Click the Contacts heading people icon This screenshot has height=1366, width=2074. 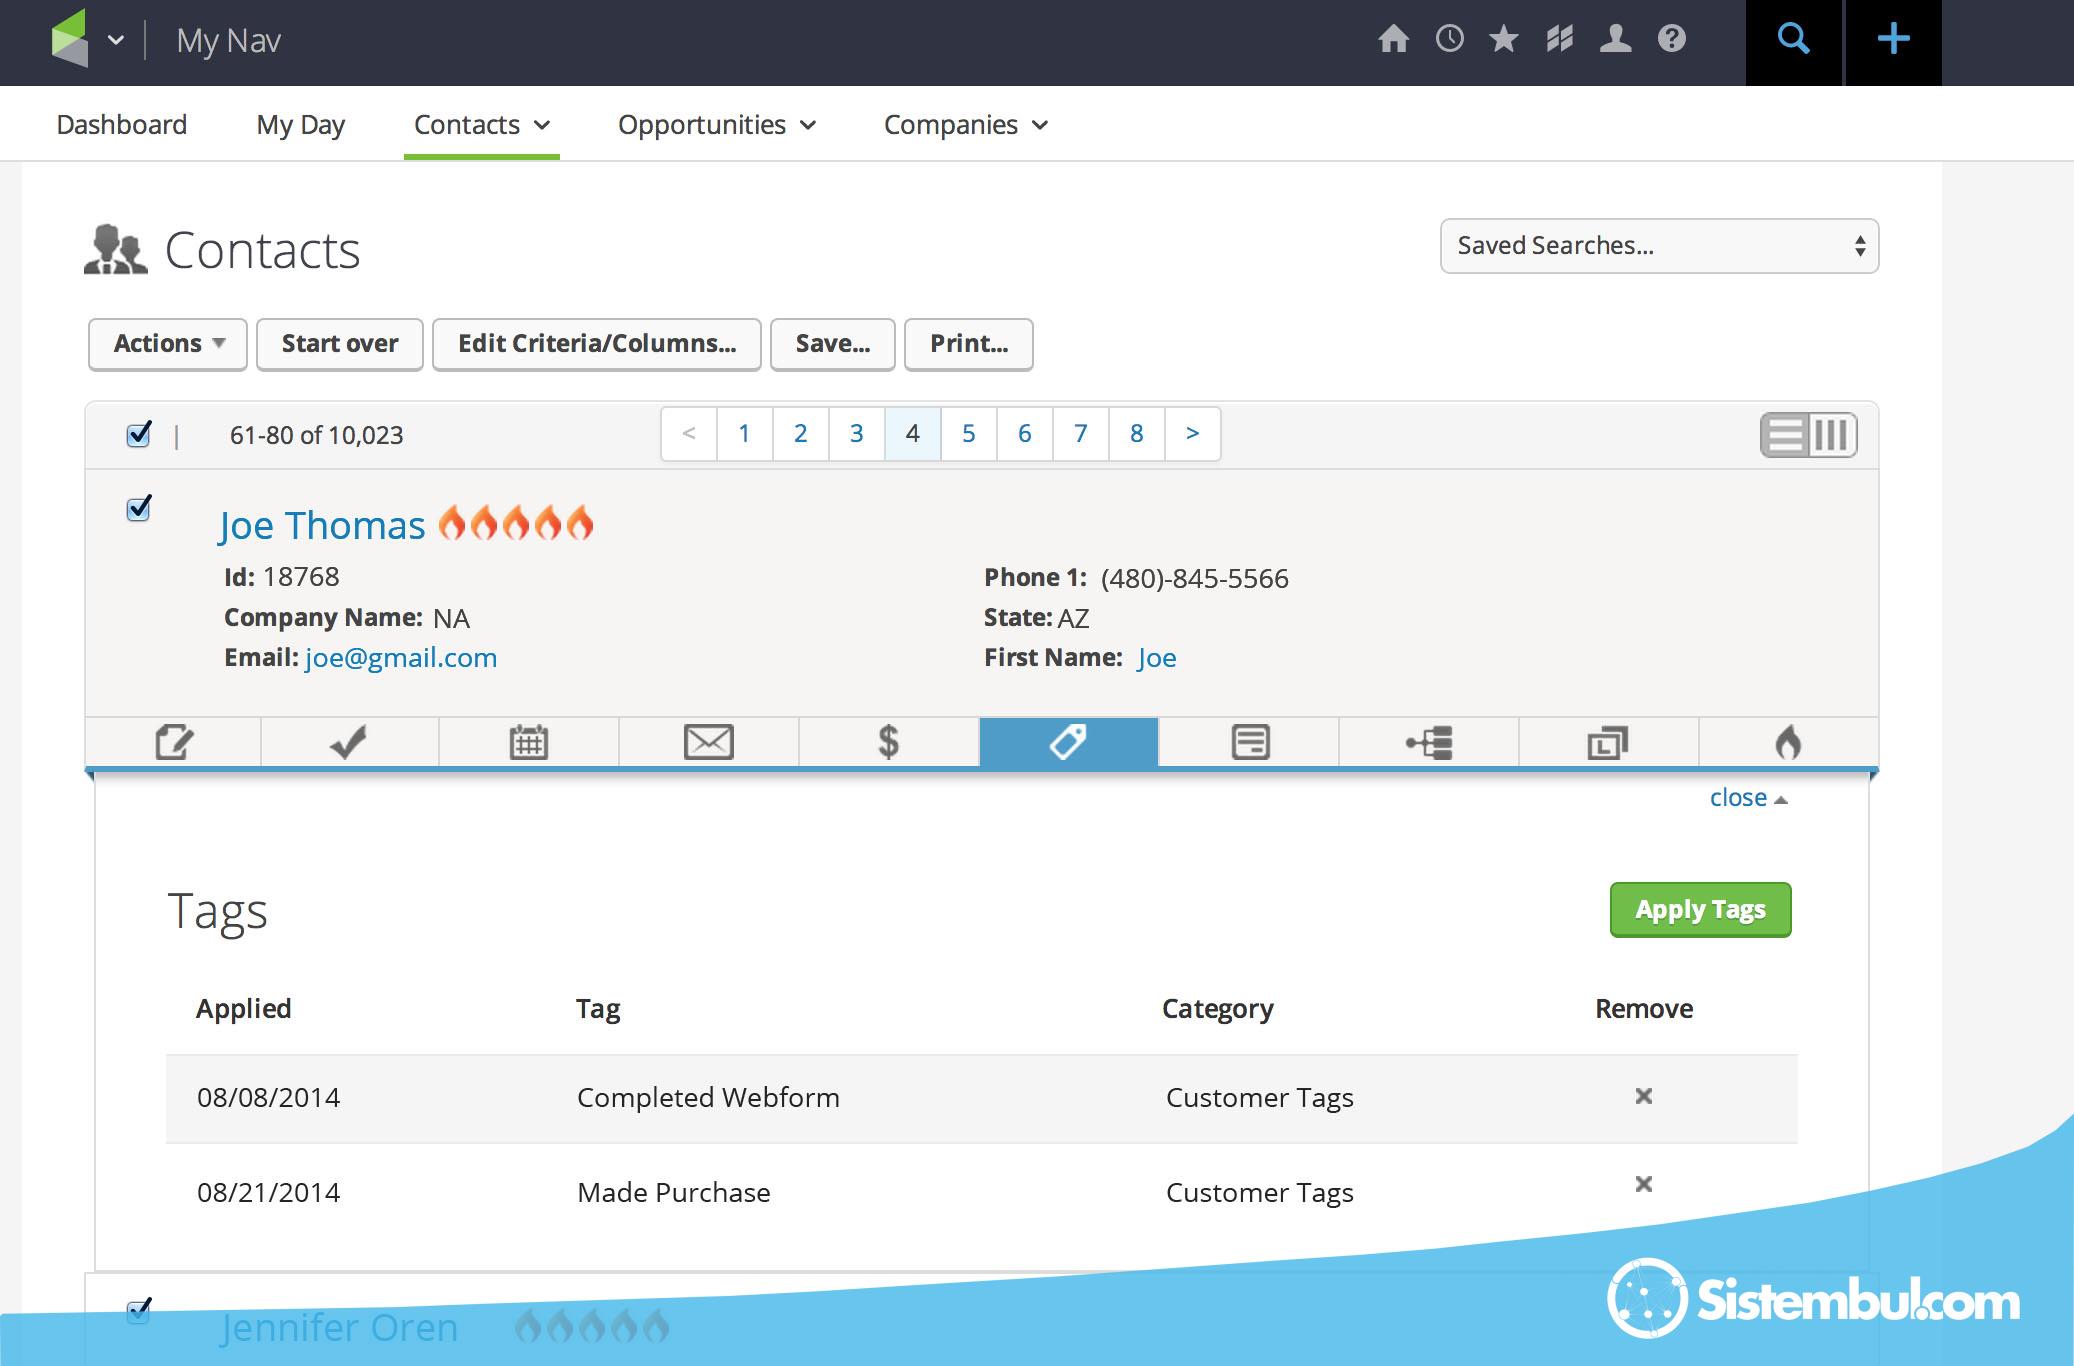coord(116,250)
